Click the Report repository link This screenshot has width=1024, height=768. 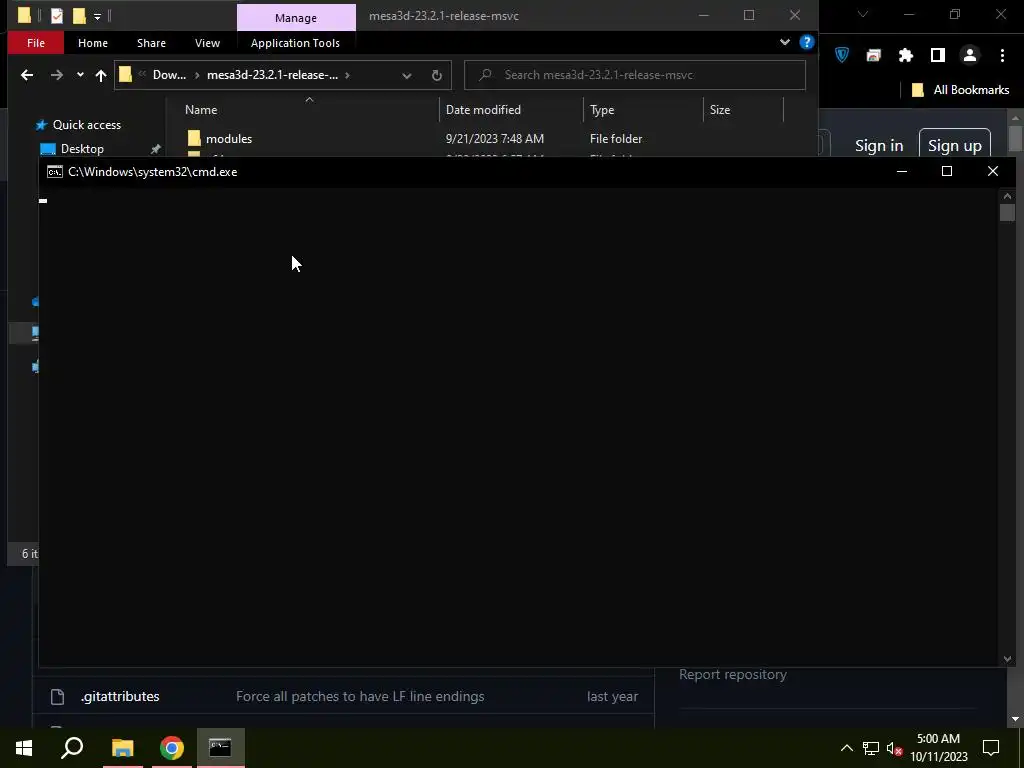[x=733, y=675]
